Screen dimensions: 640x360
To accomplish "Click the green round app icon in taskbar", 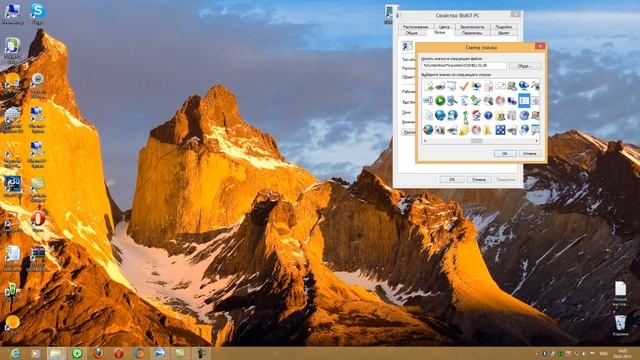I will pos(77,353).
